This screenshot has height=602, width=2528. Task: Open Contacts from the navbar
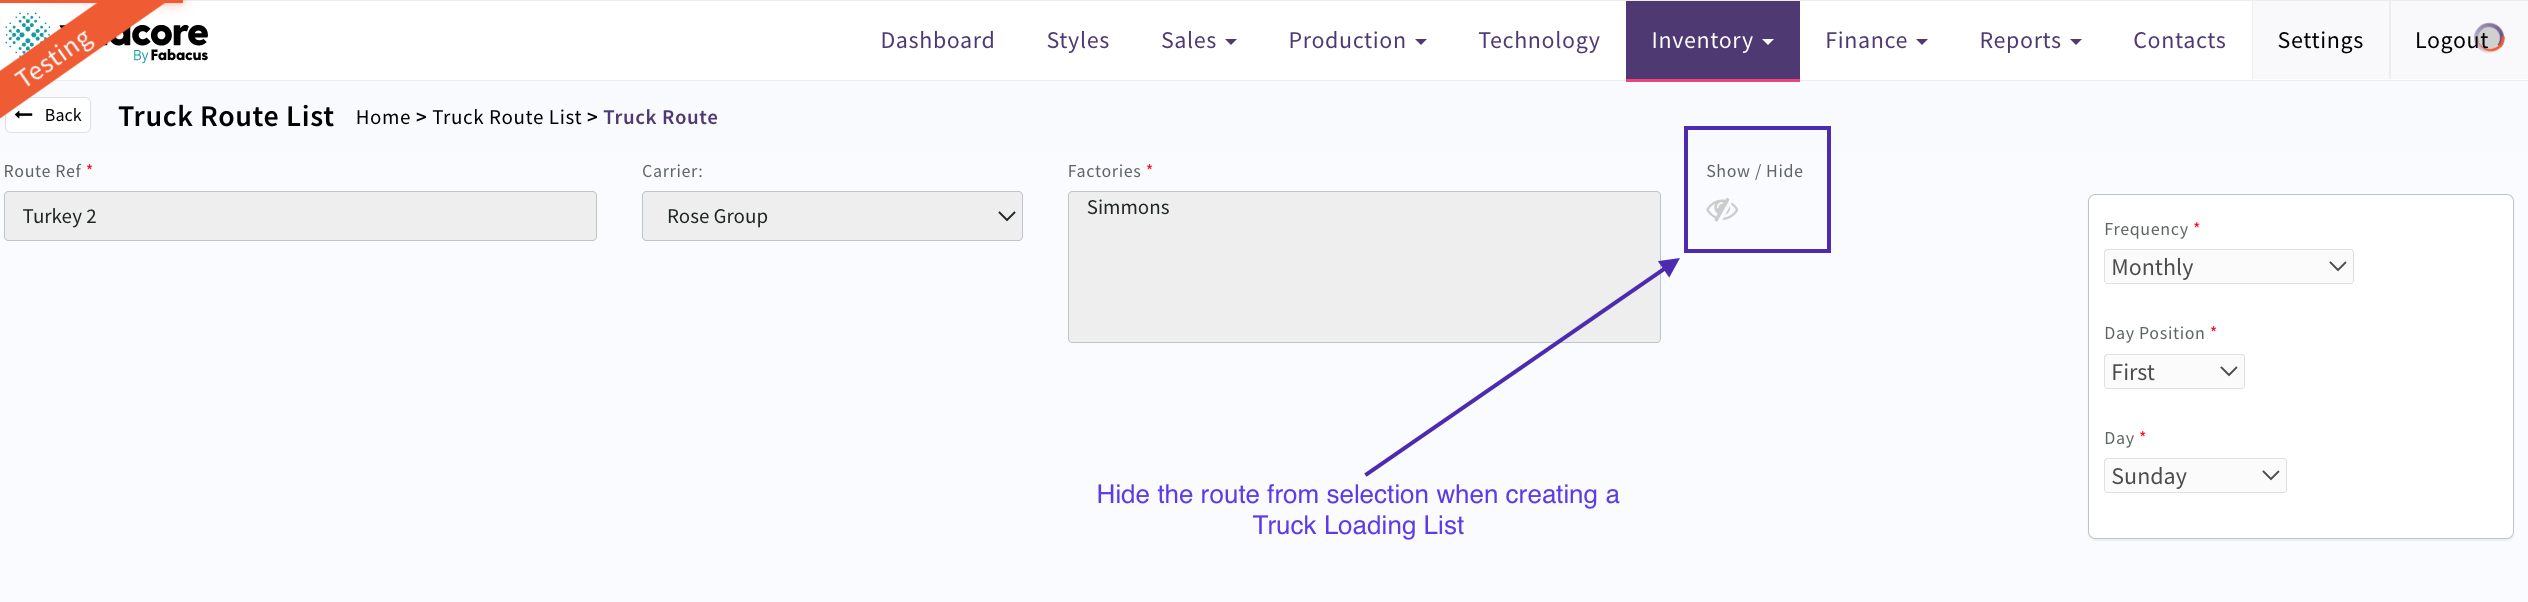[2179, 41]
